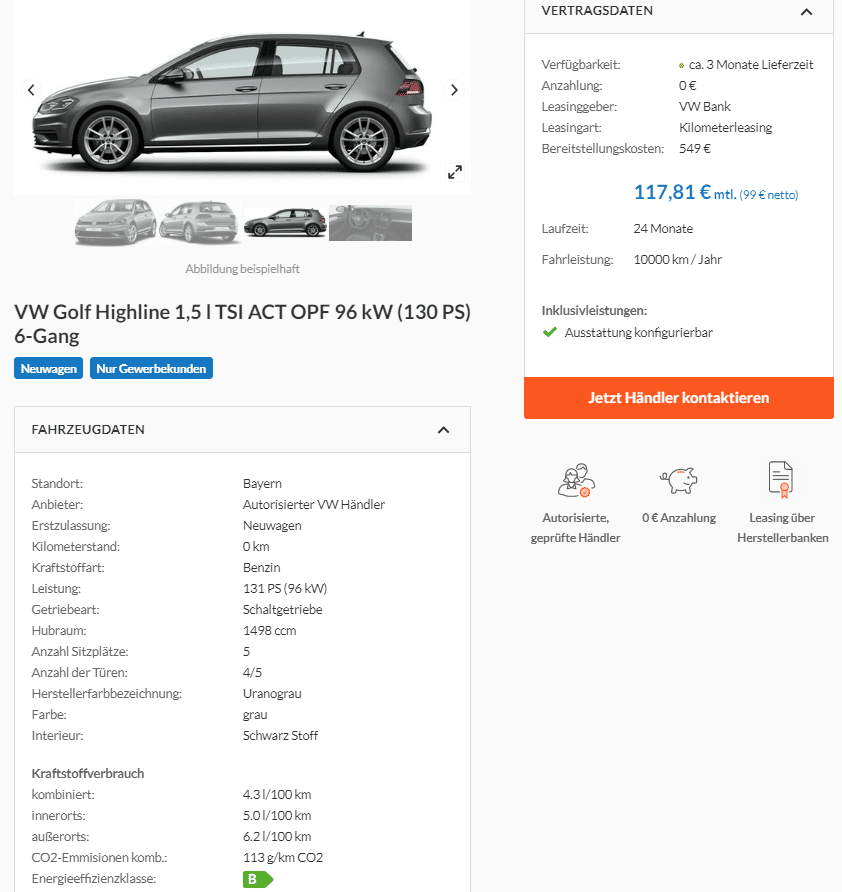Click the 117,81 € monthly price
The width and height of the screenshot is (842, 892).
[x=672, y=192]
